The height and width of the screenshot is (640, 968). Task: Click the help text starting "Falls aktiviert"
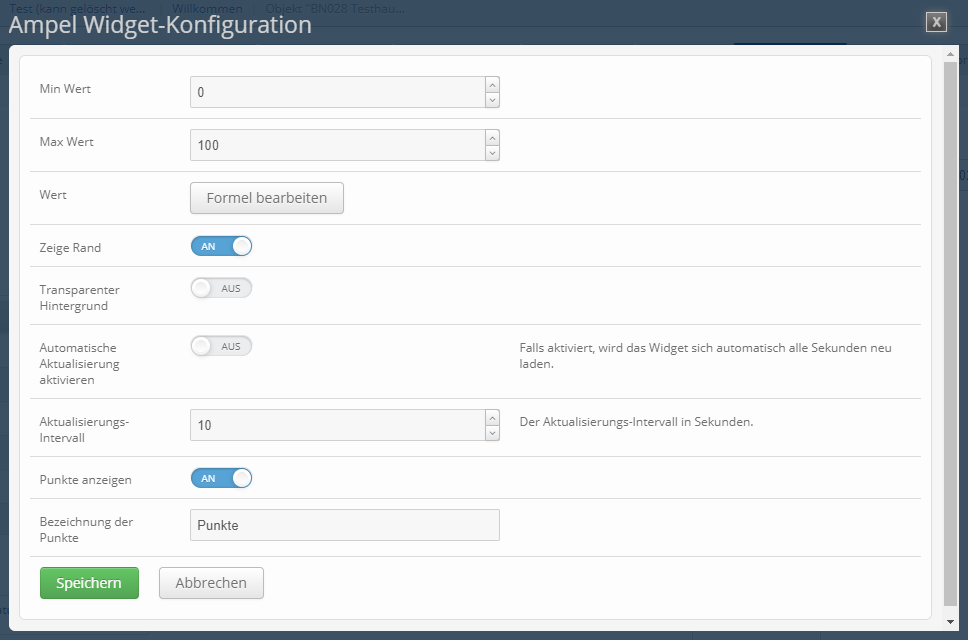coord(706,356)
